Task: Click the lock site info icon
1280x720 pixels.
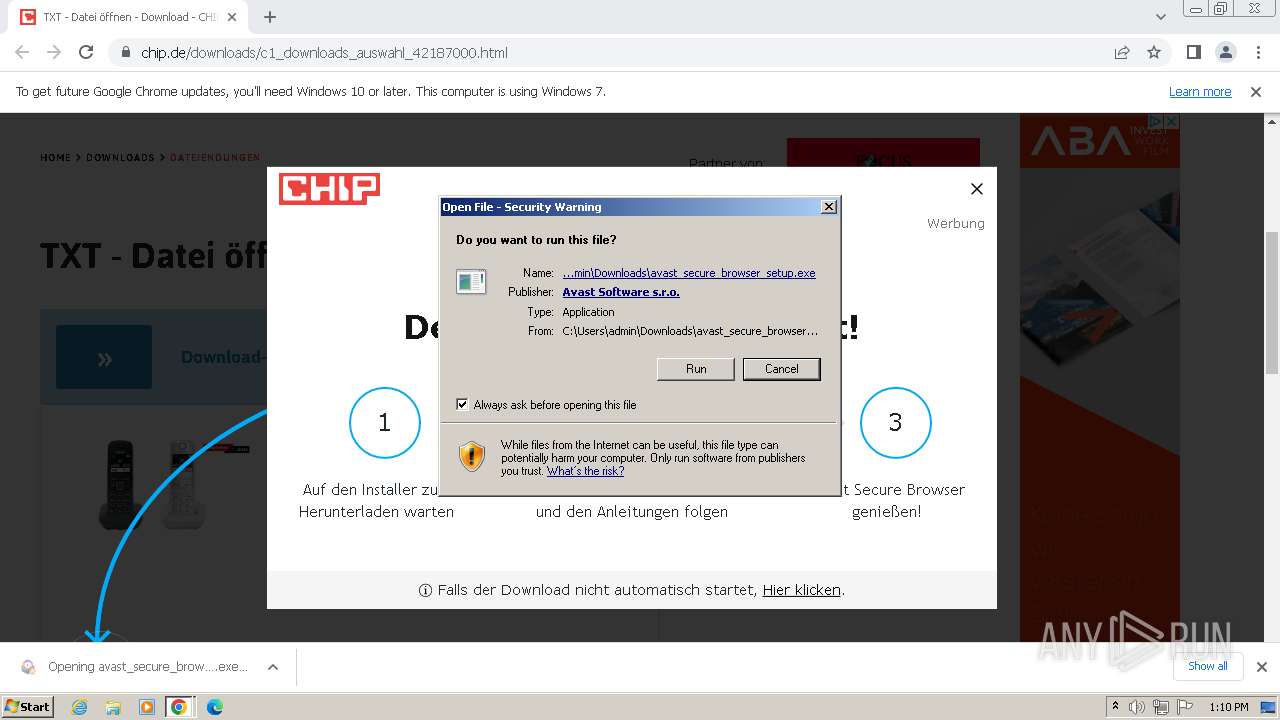Action: pyautogui.click(x=125, y=52)
